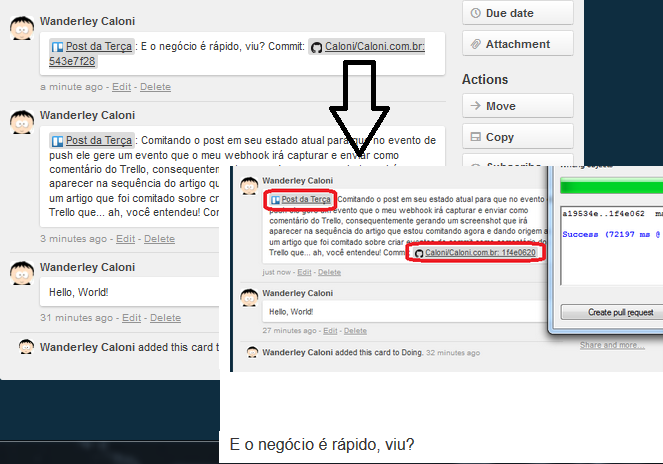
Task: Edit the comment posted a minute ago
Action: (x=120, y=87)
